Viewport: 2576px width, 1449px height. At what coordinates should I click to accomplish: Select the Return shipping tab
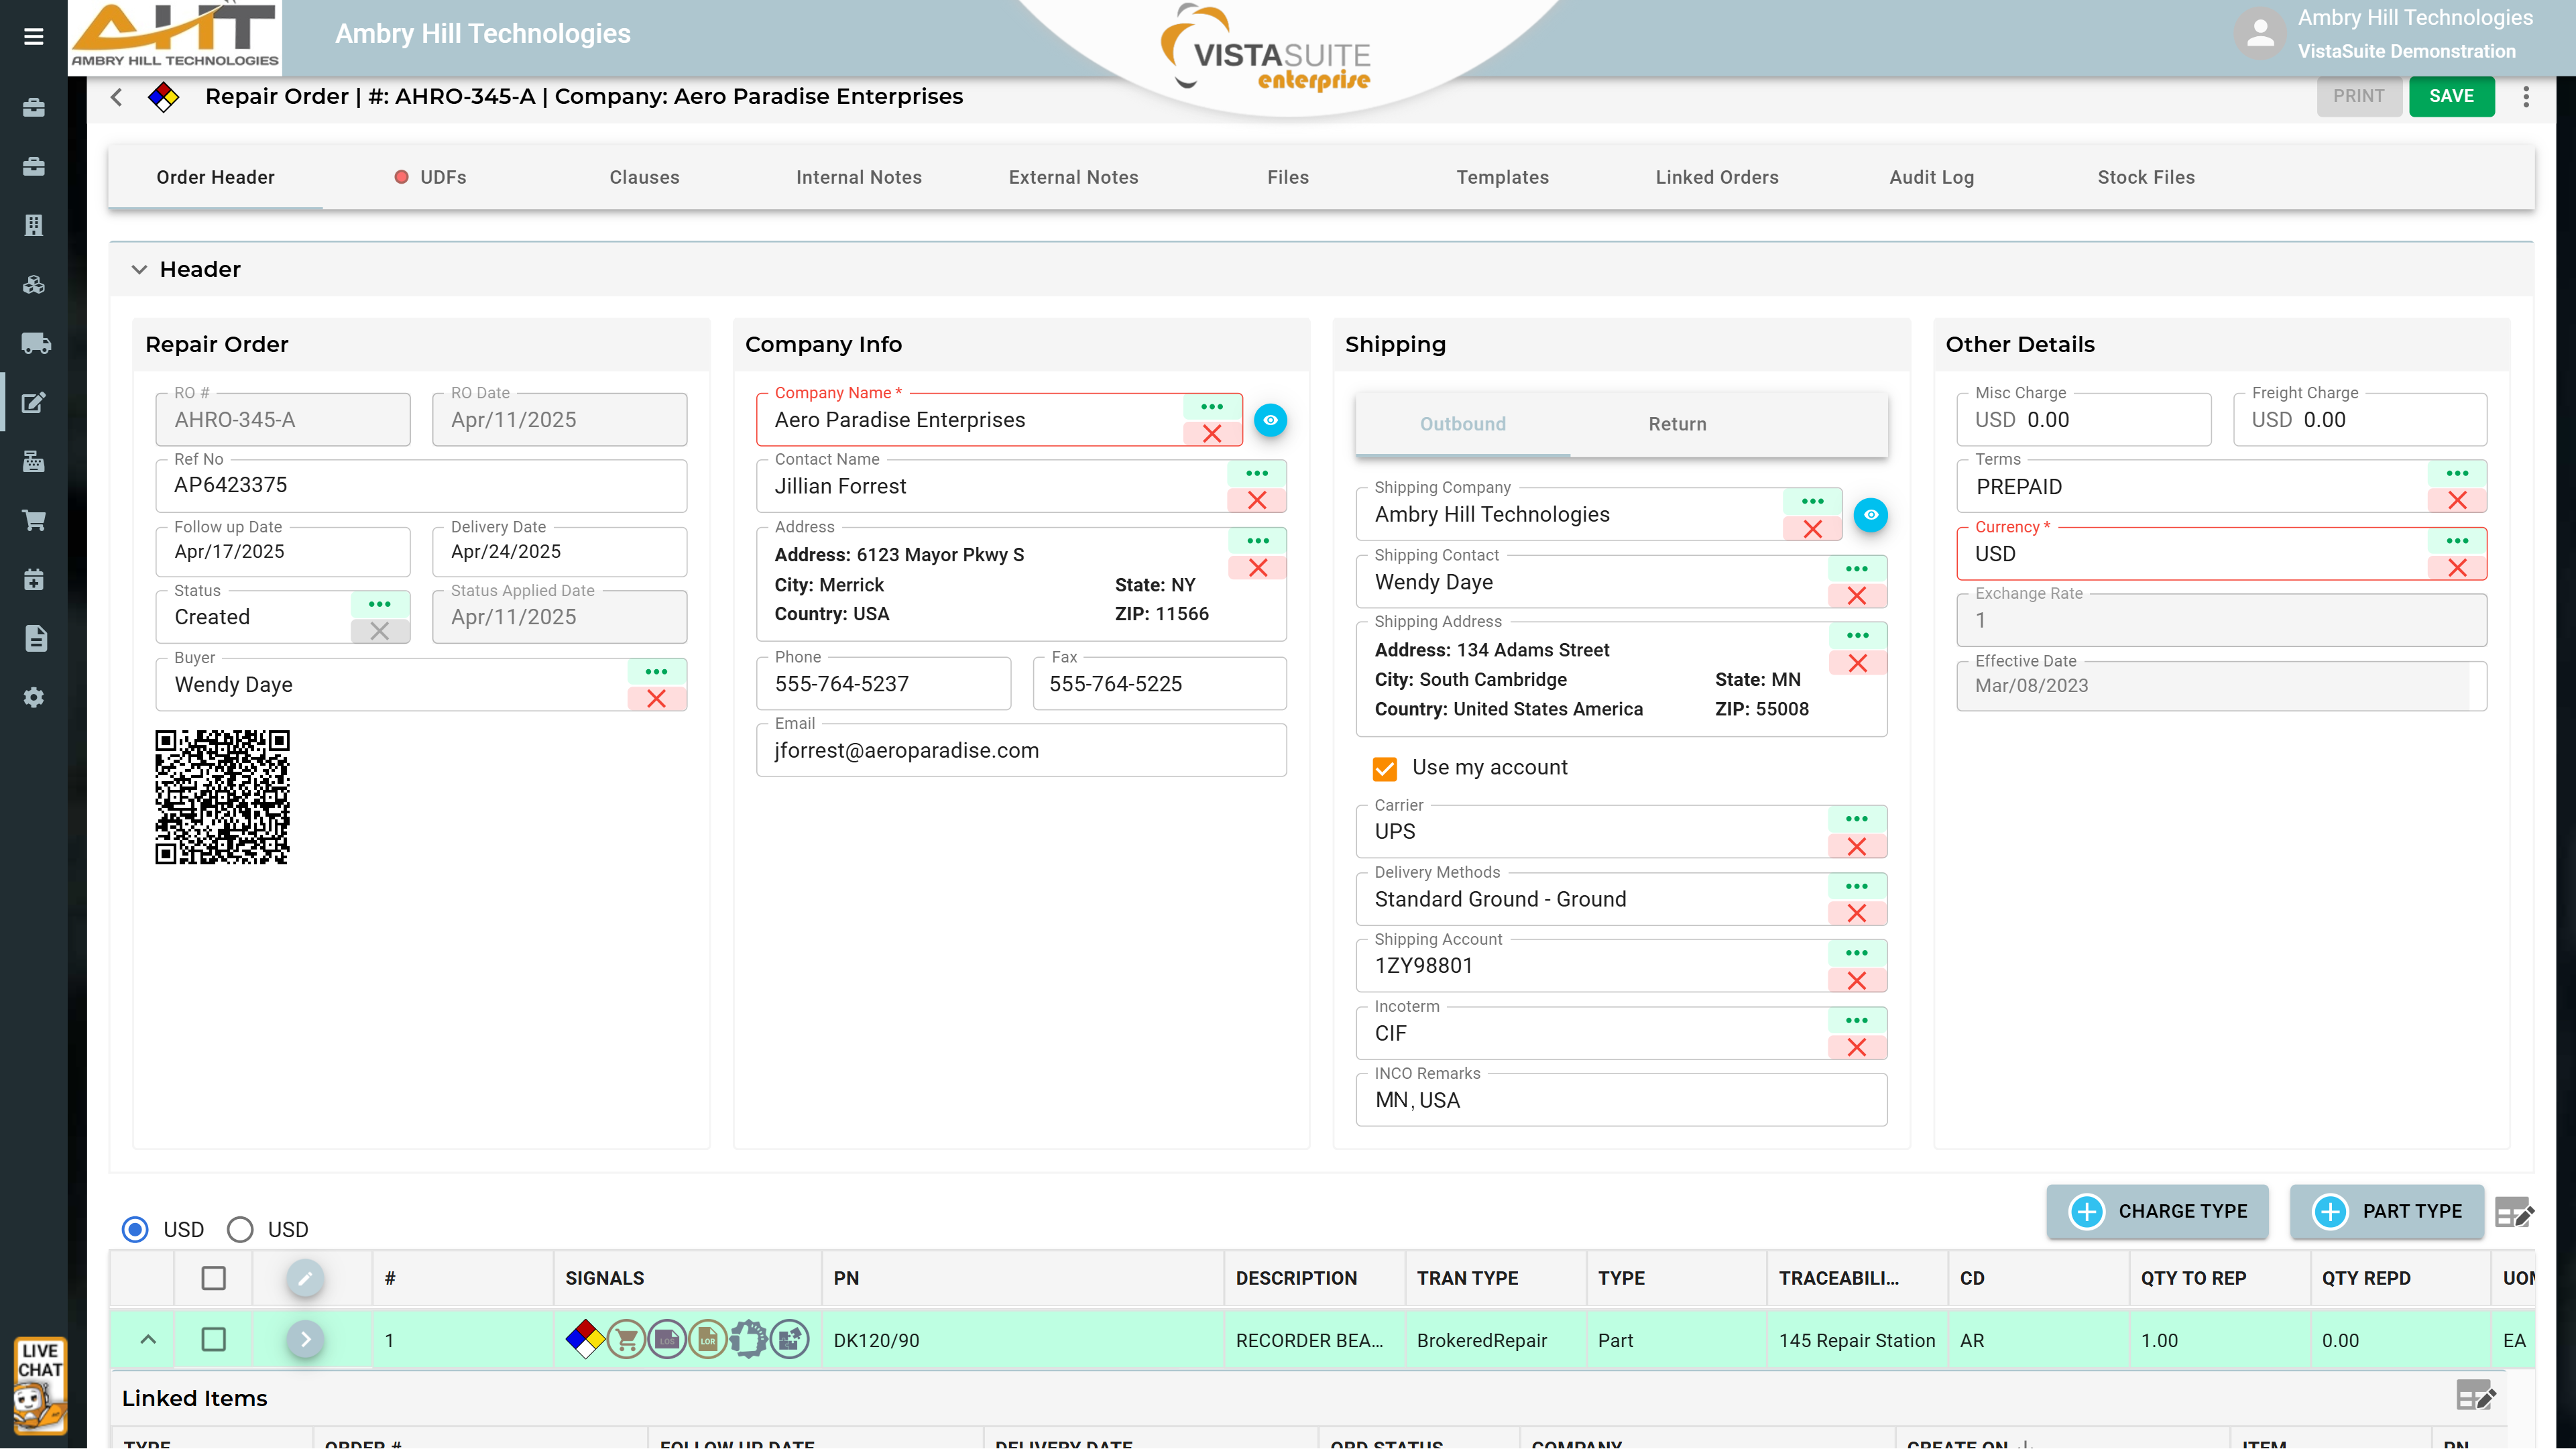[1677, 424]
